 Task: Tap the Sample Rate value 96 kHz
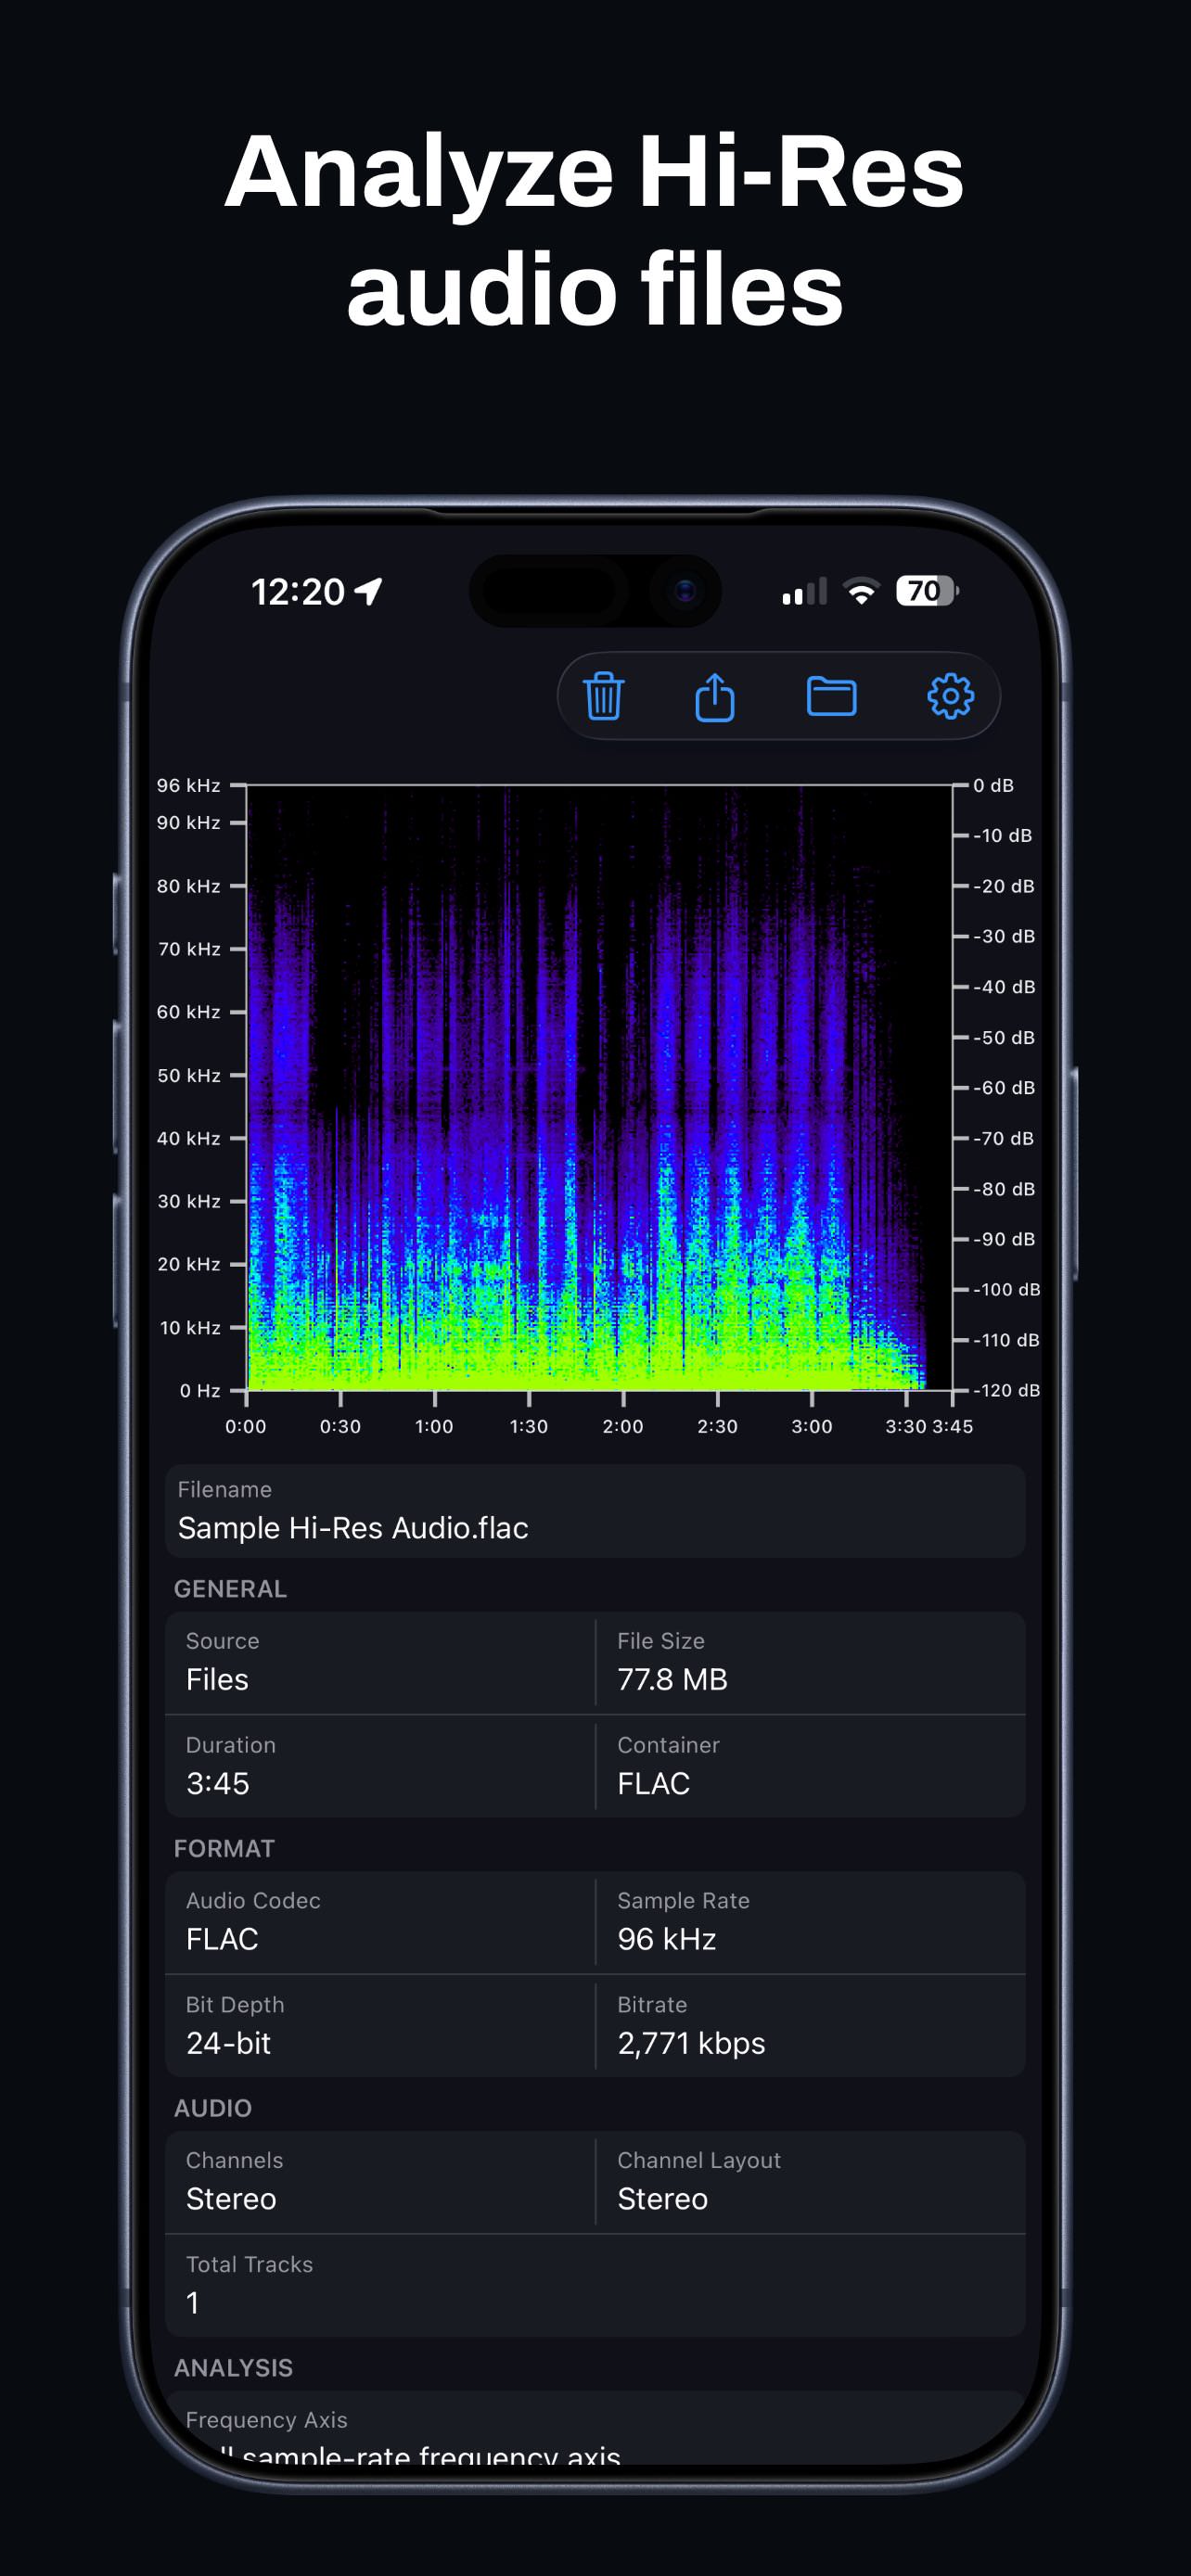[666, 1939]
